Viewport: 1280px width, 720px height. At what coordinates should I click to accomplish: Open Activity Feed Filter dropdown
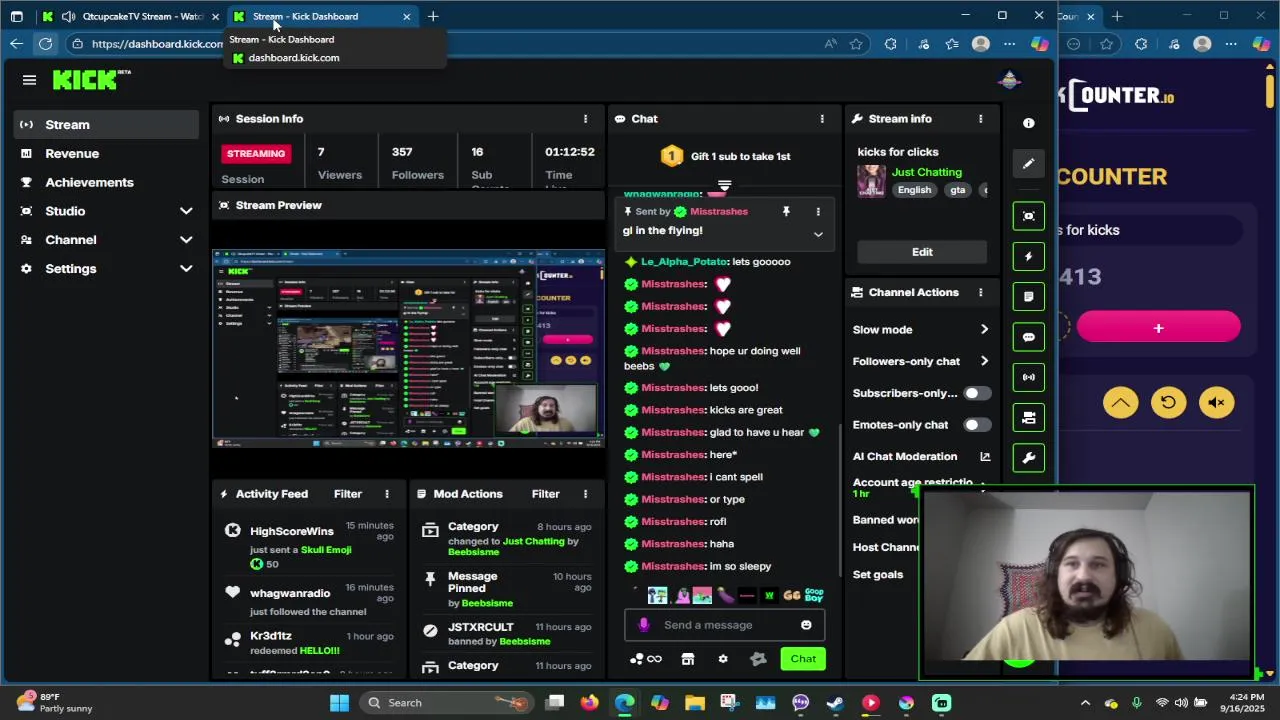[x=348, y=494]
